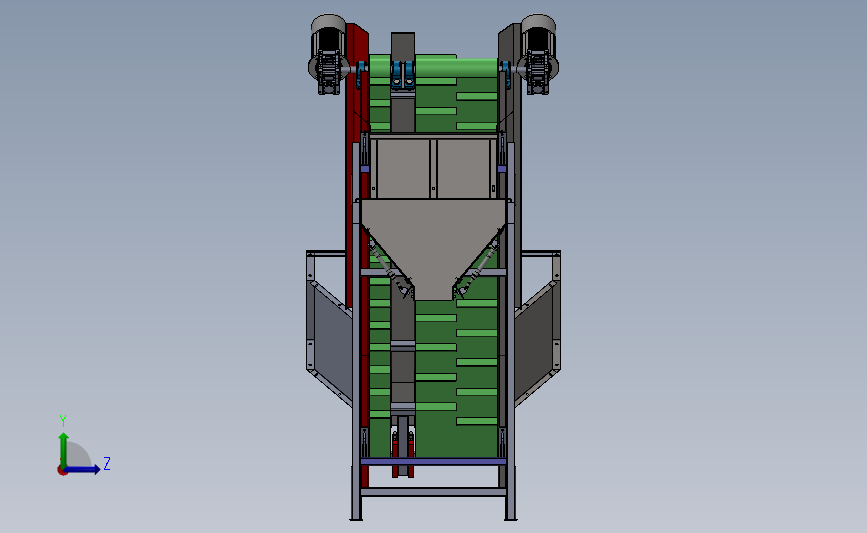Image resolution: width=867 pixels, height=533 pixels.
Task: Click the green Y axis of the orientation triad
Action: [64, 450]
